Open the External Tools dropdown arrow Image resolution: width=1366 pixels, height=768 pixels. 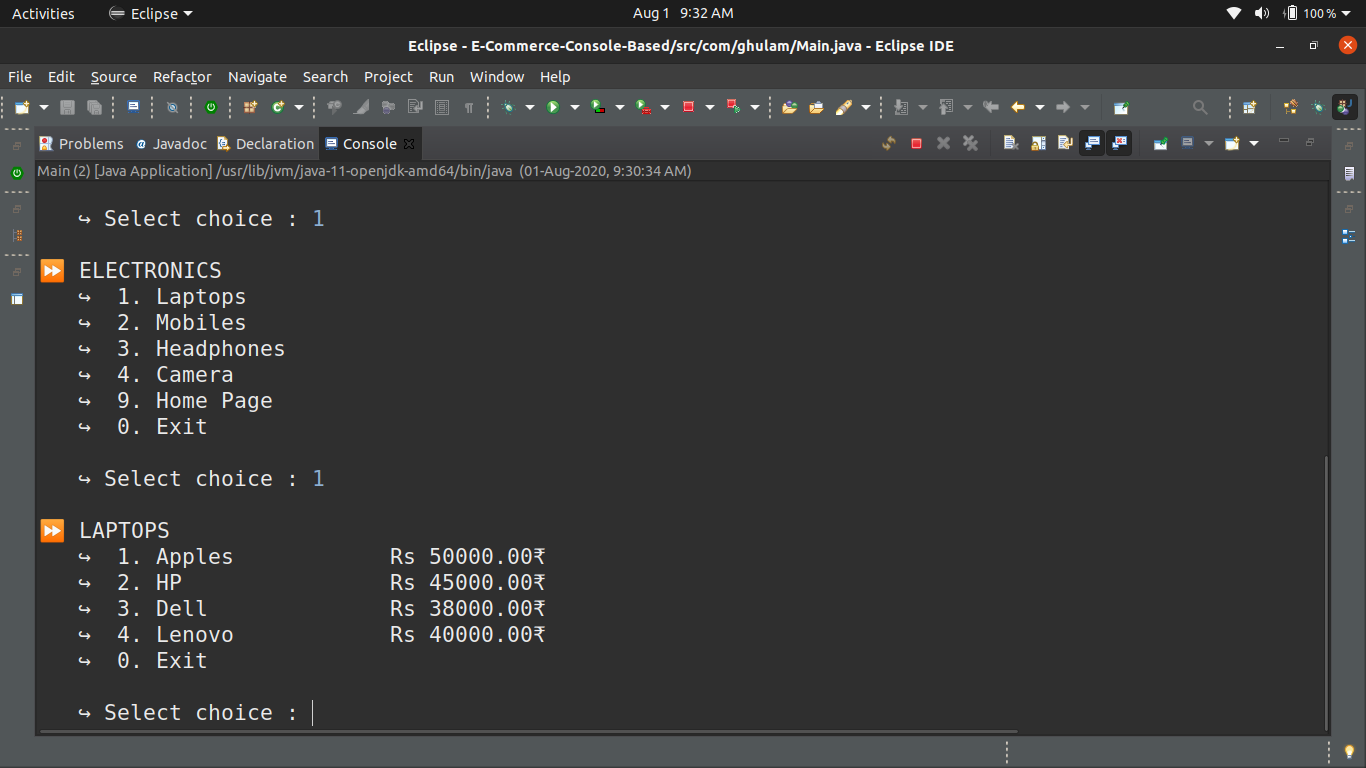pos(665,107)
